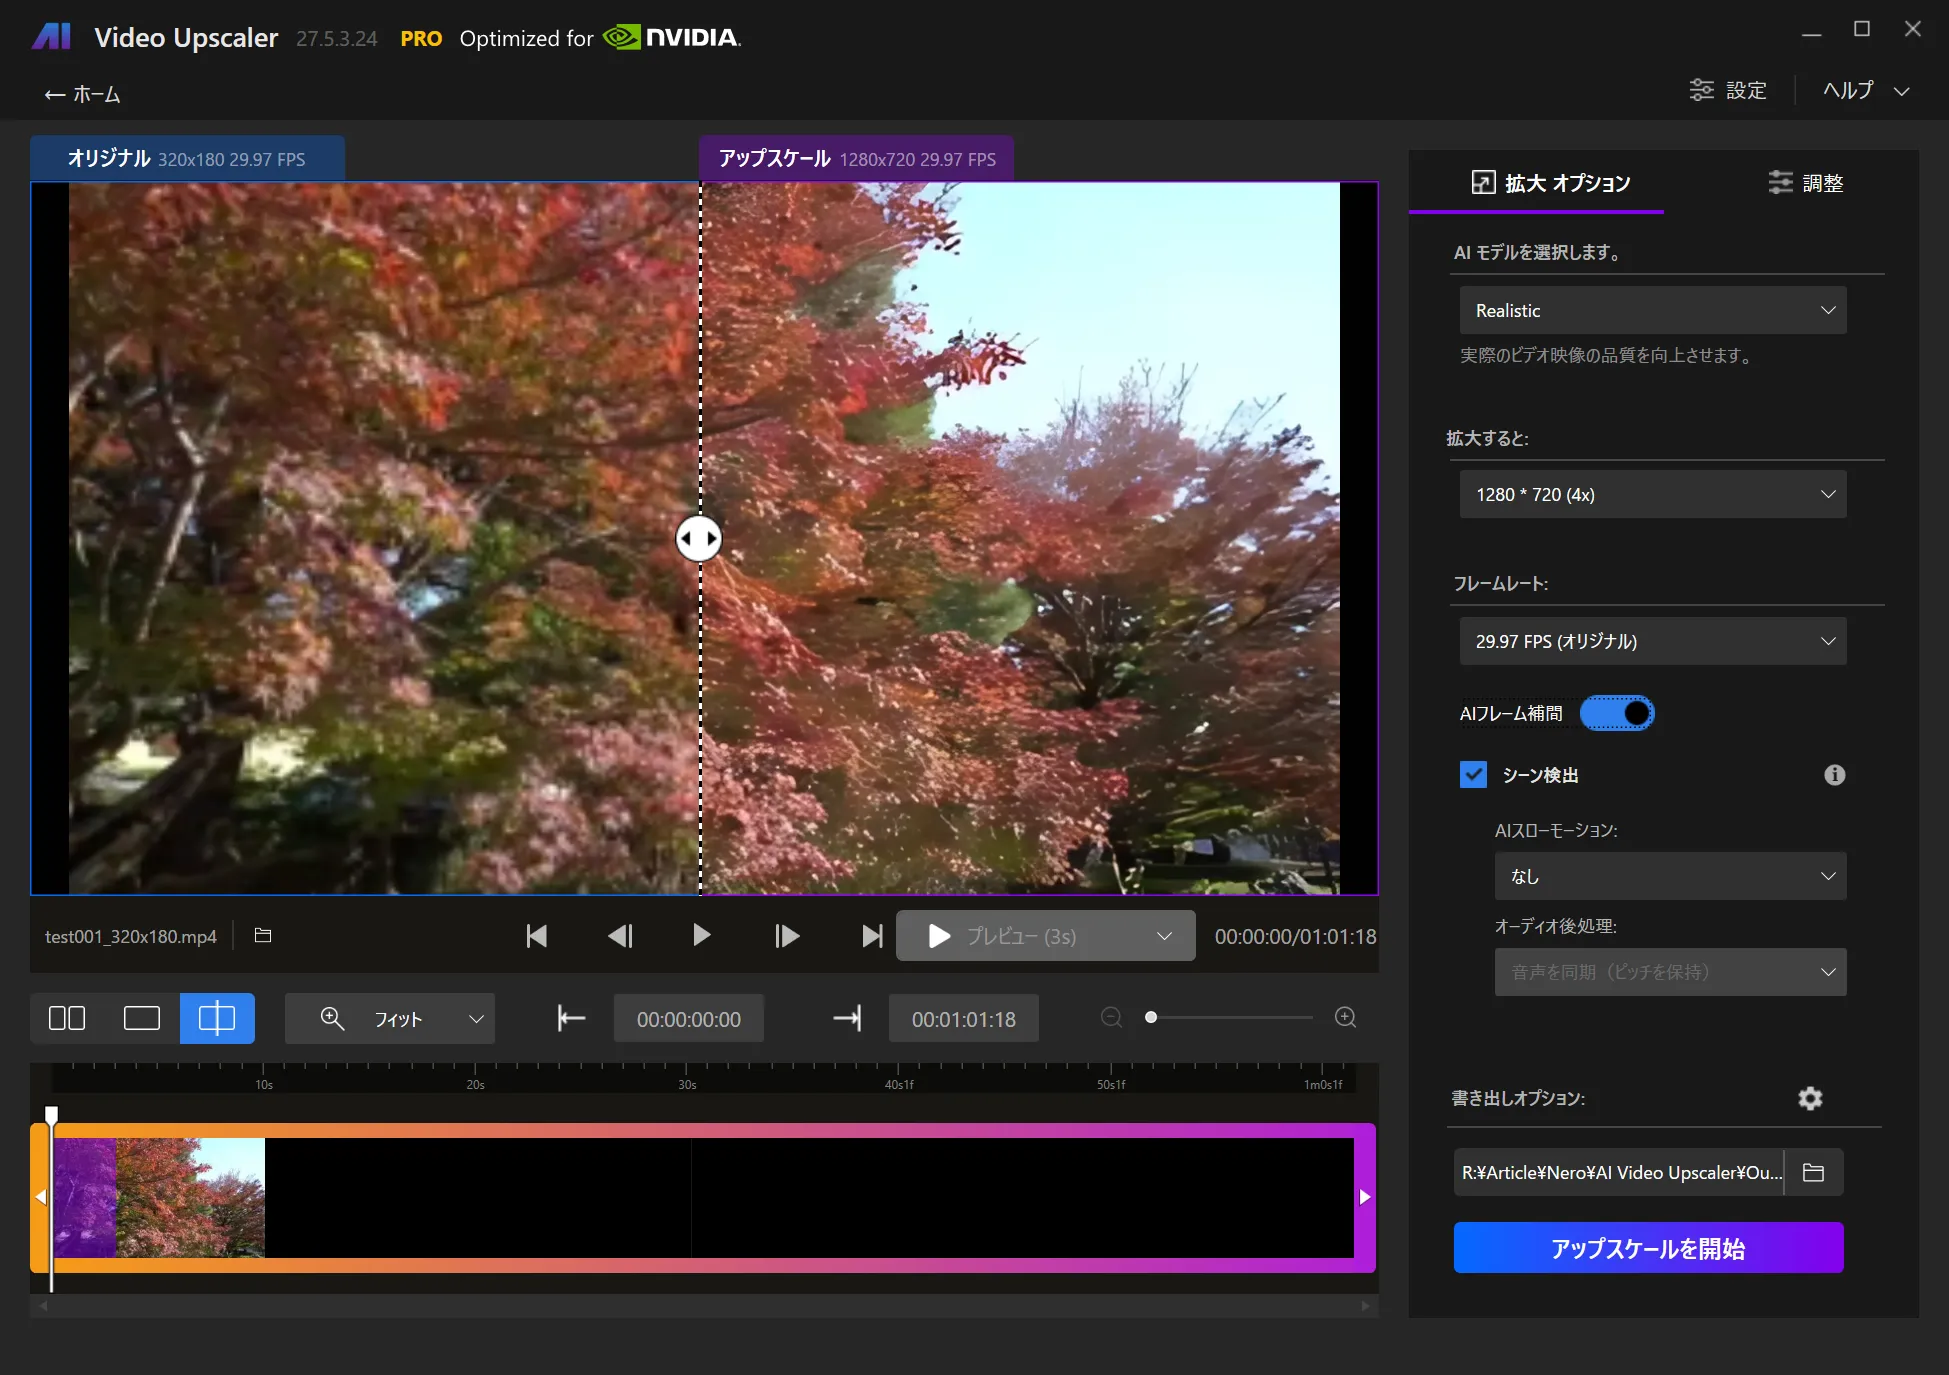Set the start trim point marker
This screenshot has width=1949, height=1375.
point(571,1018)
